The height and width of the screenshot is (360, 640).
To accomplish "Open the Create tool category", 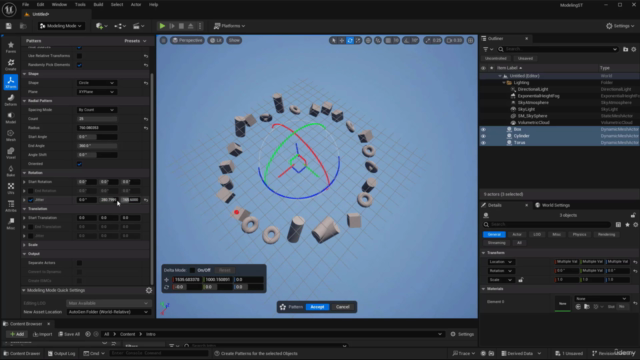I will tap(11, 64).
